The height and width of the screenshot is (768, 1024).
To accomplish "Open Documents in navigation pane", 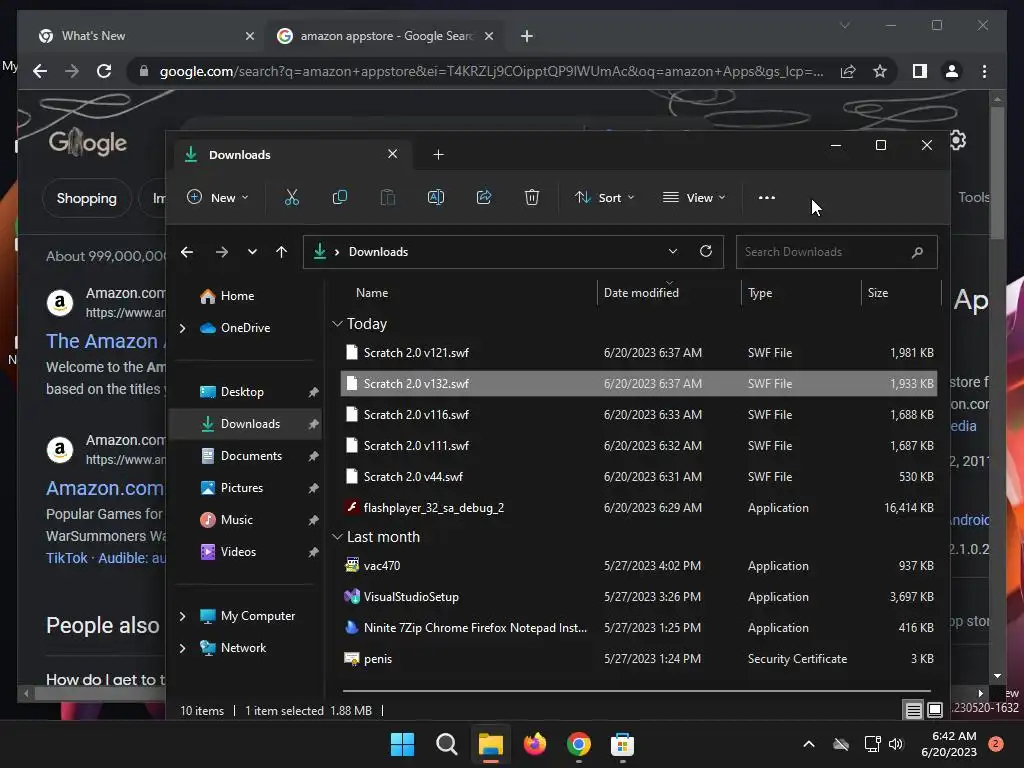I will click(x=248, y=456).
